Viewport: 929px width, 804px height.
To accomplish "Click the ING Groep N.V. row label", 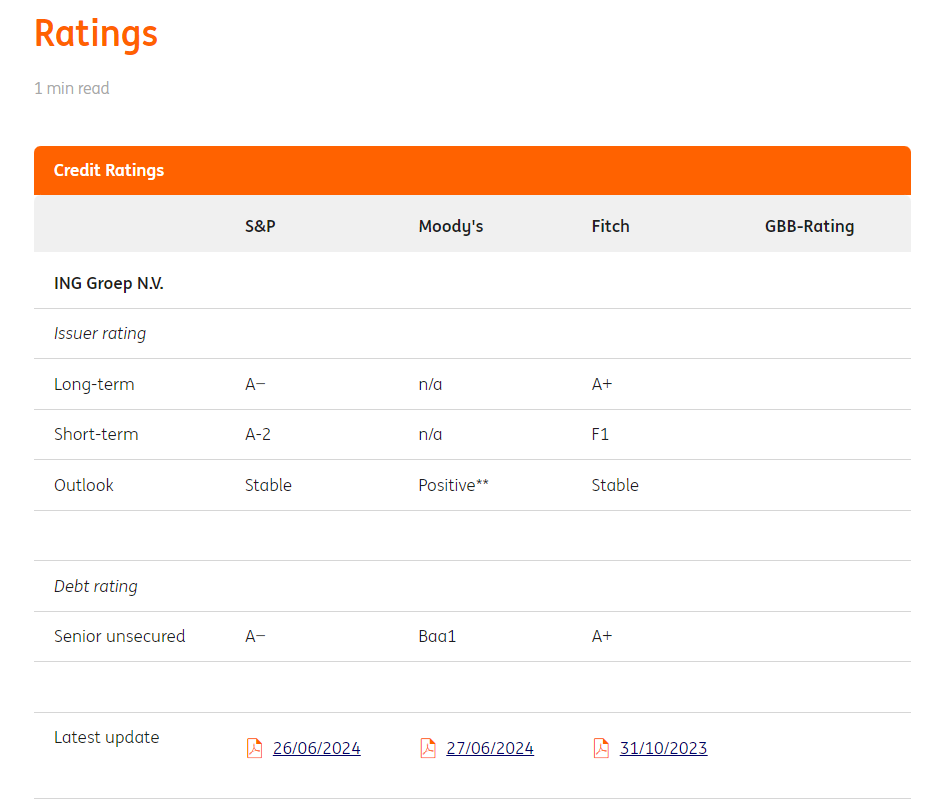I will coord(108,283).
